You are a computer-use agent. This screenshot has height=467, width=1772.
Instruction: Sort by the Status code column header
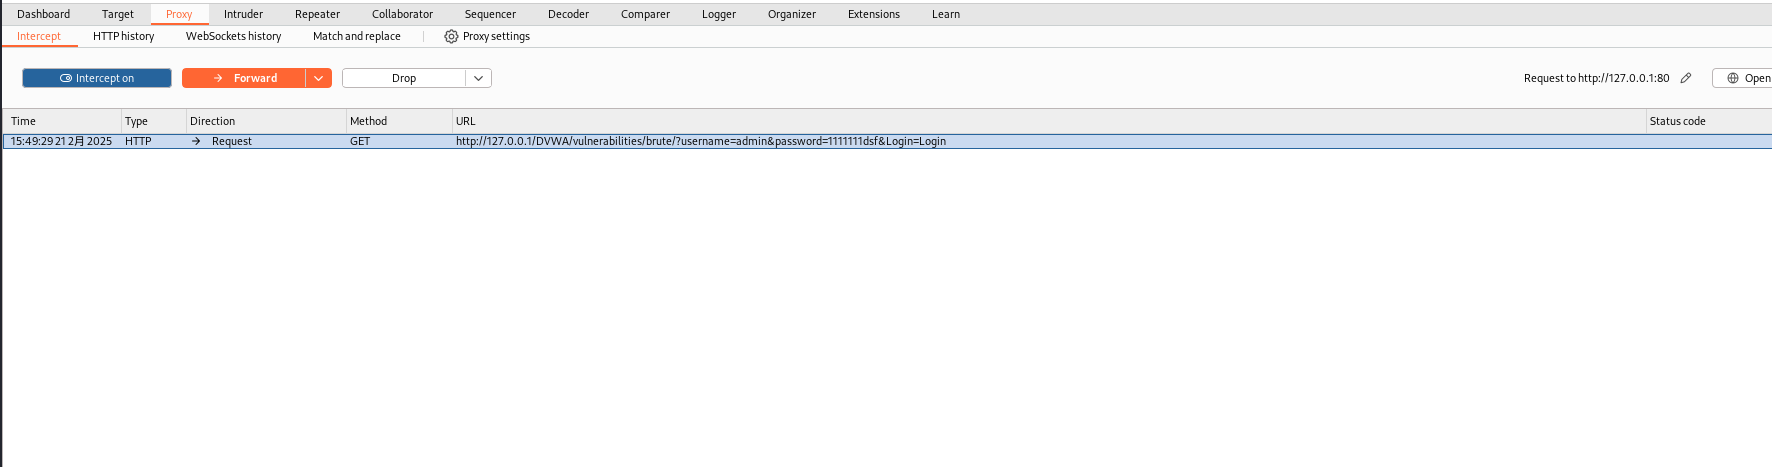tap(1708, 121)
